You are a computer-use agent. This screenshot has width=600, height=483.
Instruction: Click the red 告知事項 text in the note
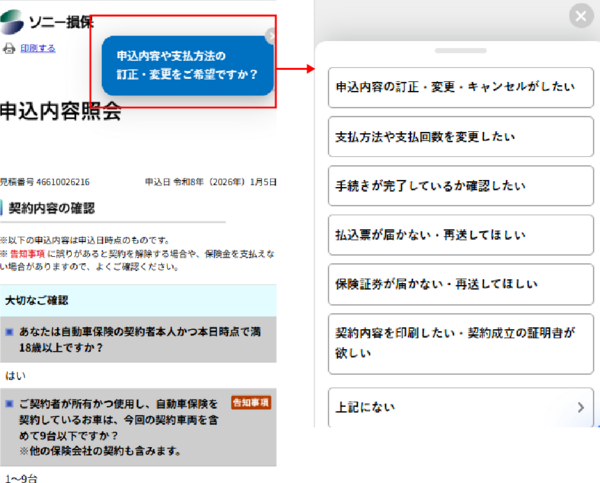point(27,254)
